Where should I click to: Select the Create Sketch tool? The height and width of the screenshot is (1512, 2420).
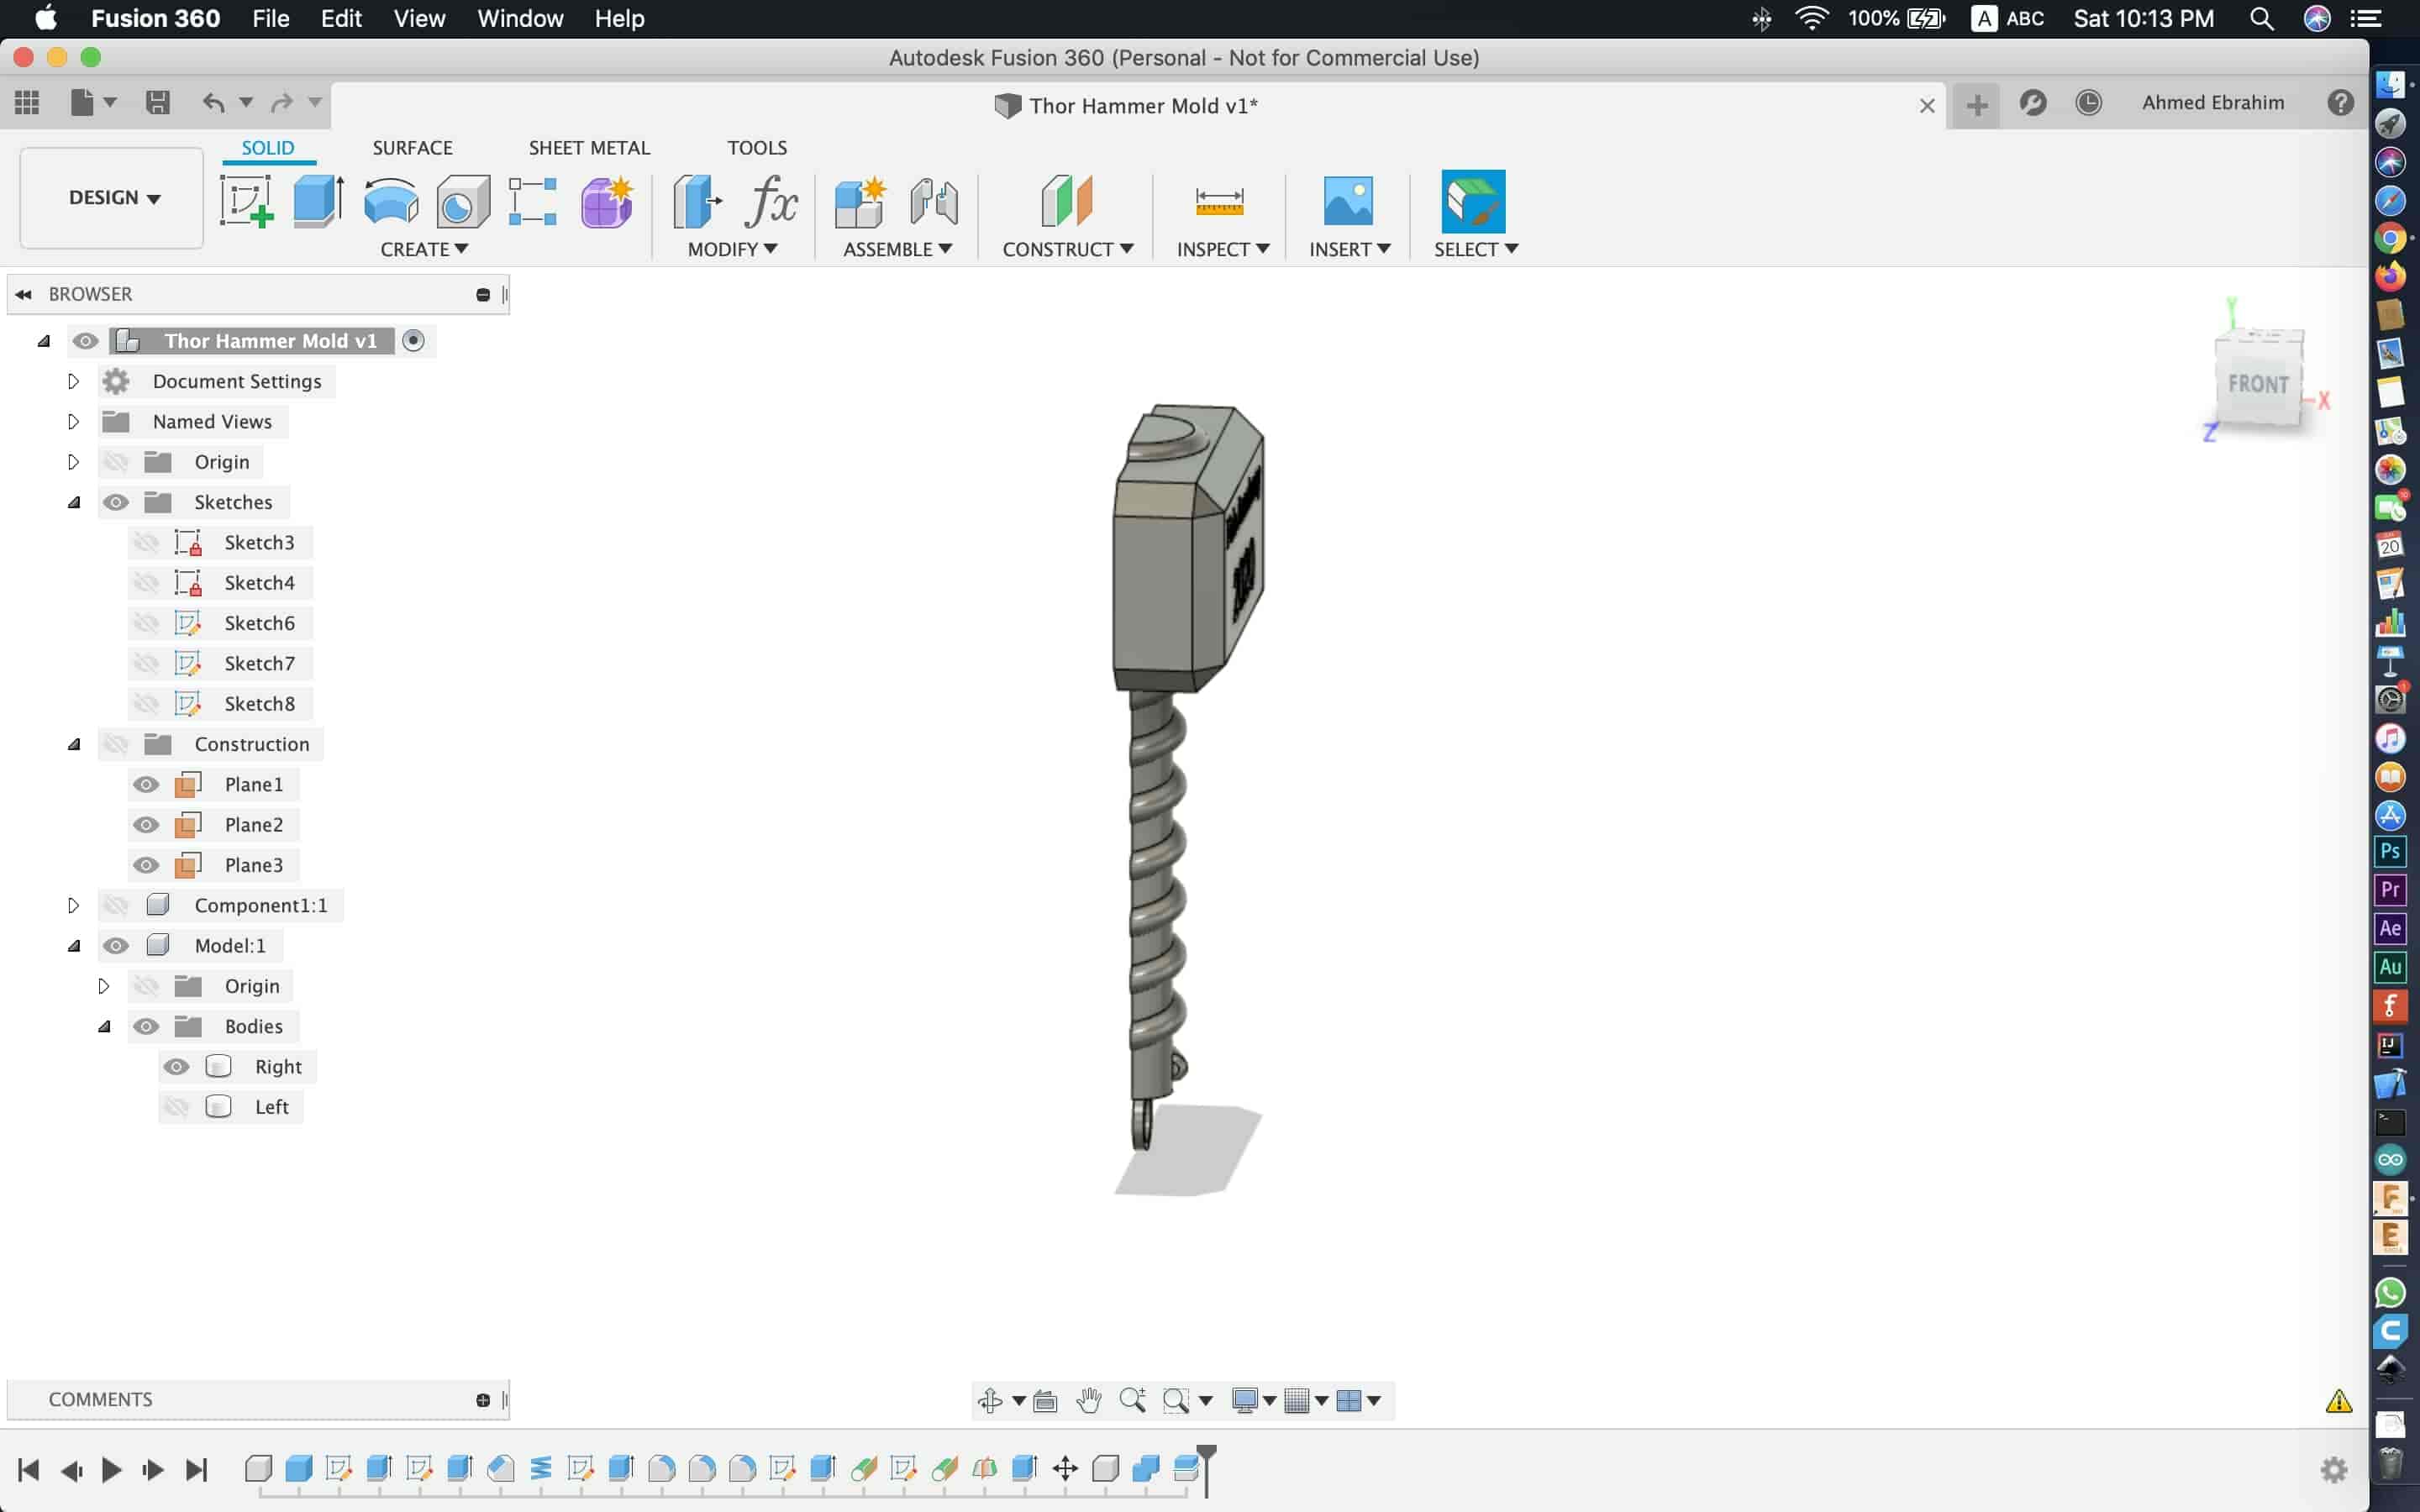point(246,200)
